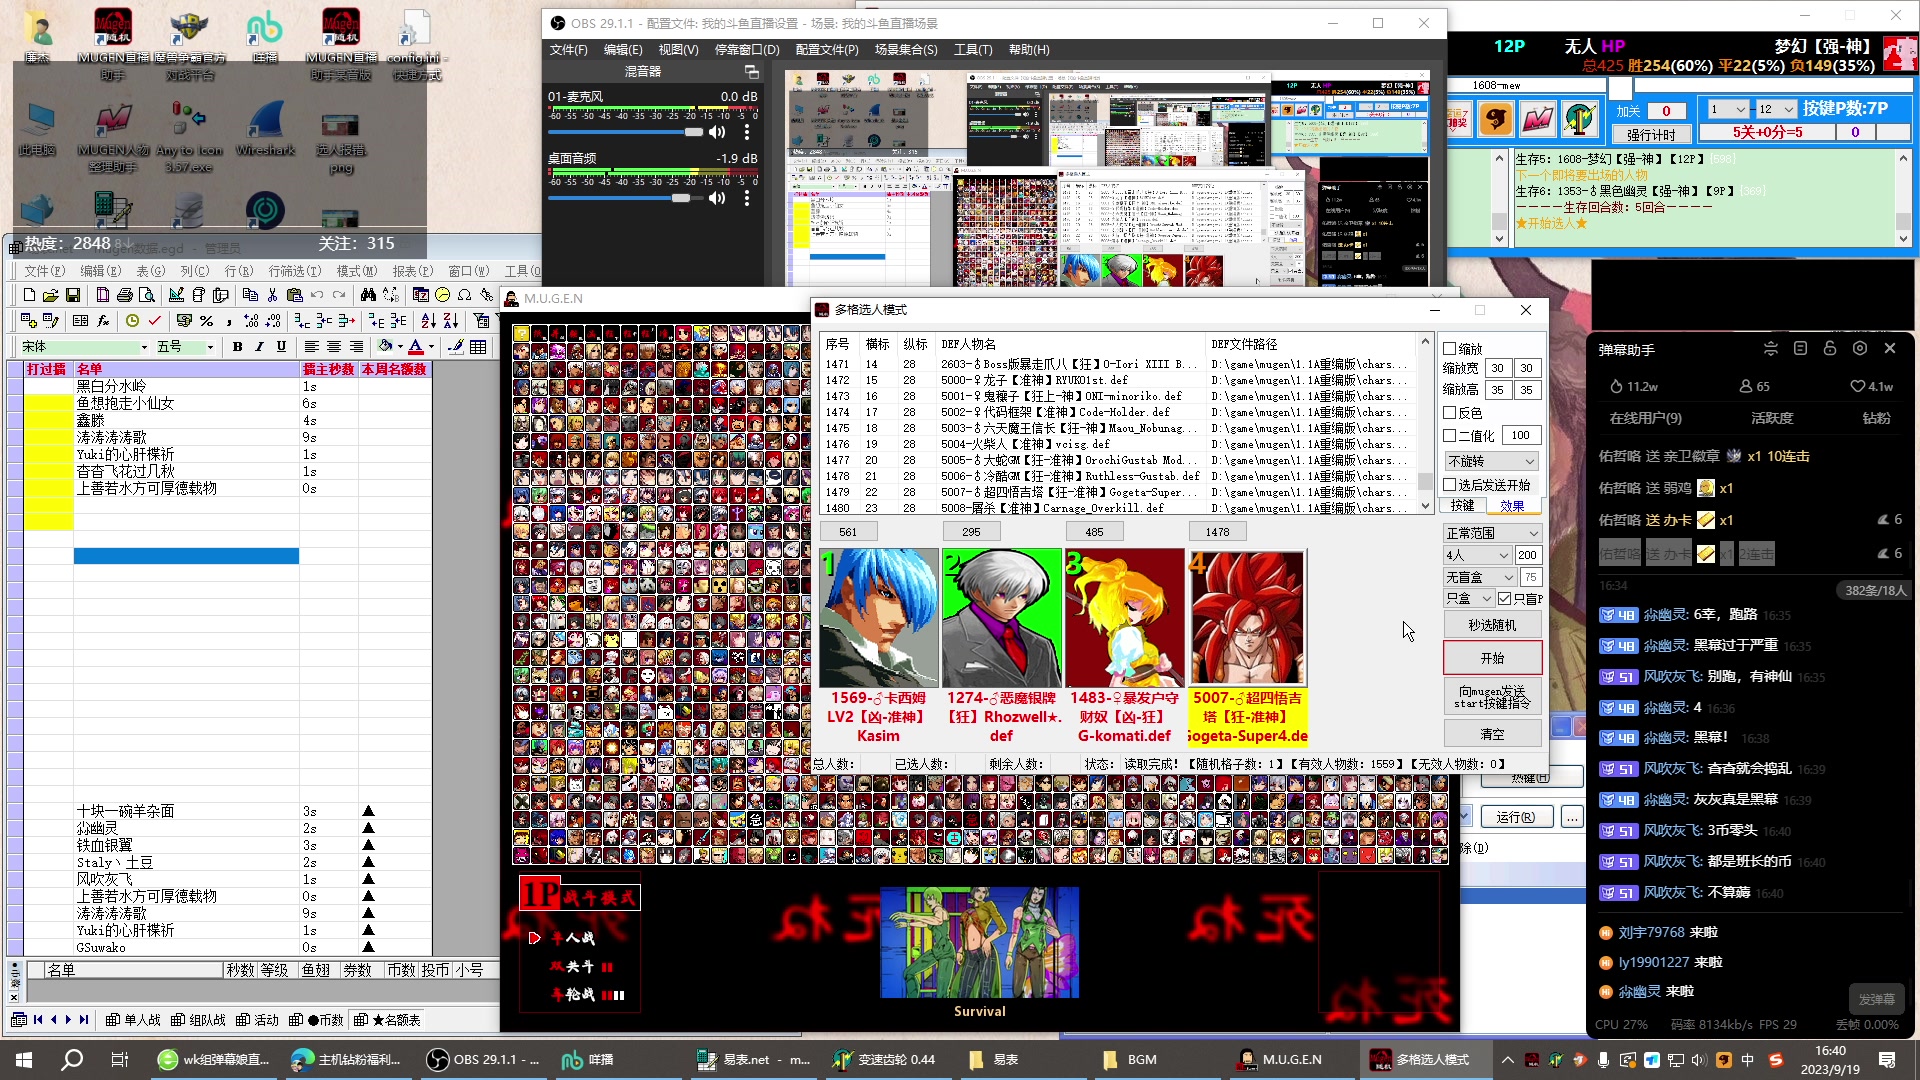Image resolution: width=1920 pixels, height=1080 pixels.
Task: Click the Sort ascending A-Z icon
Action: tap(428, 321)
